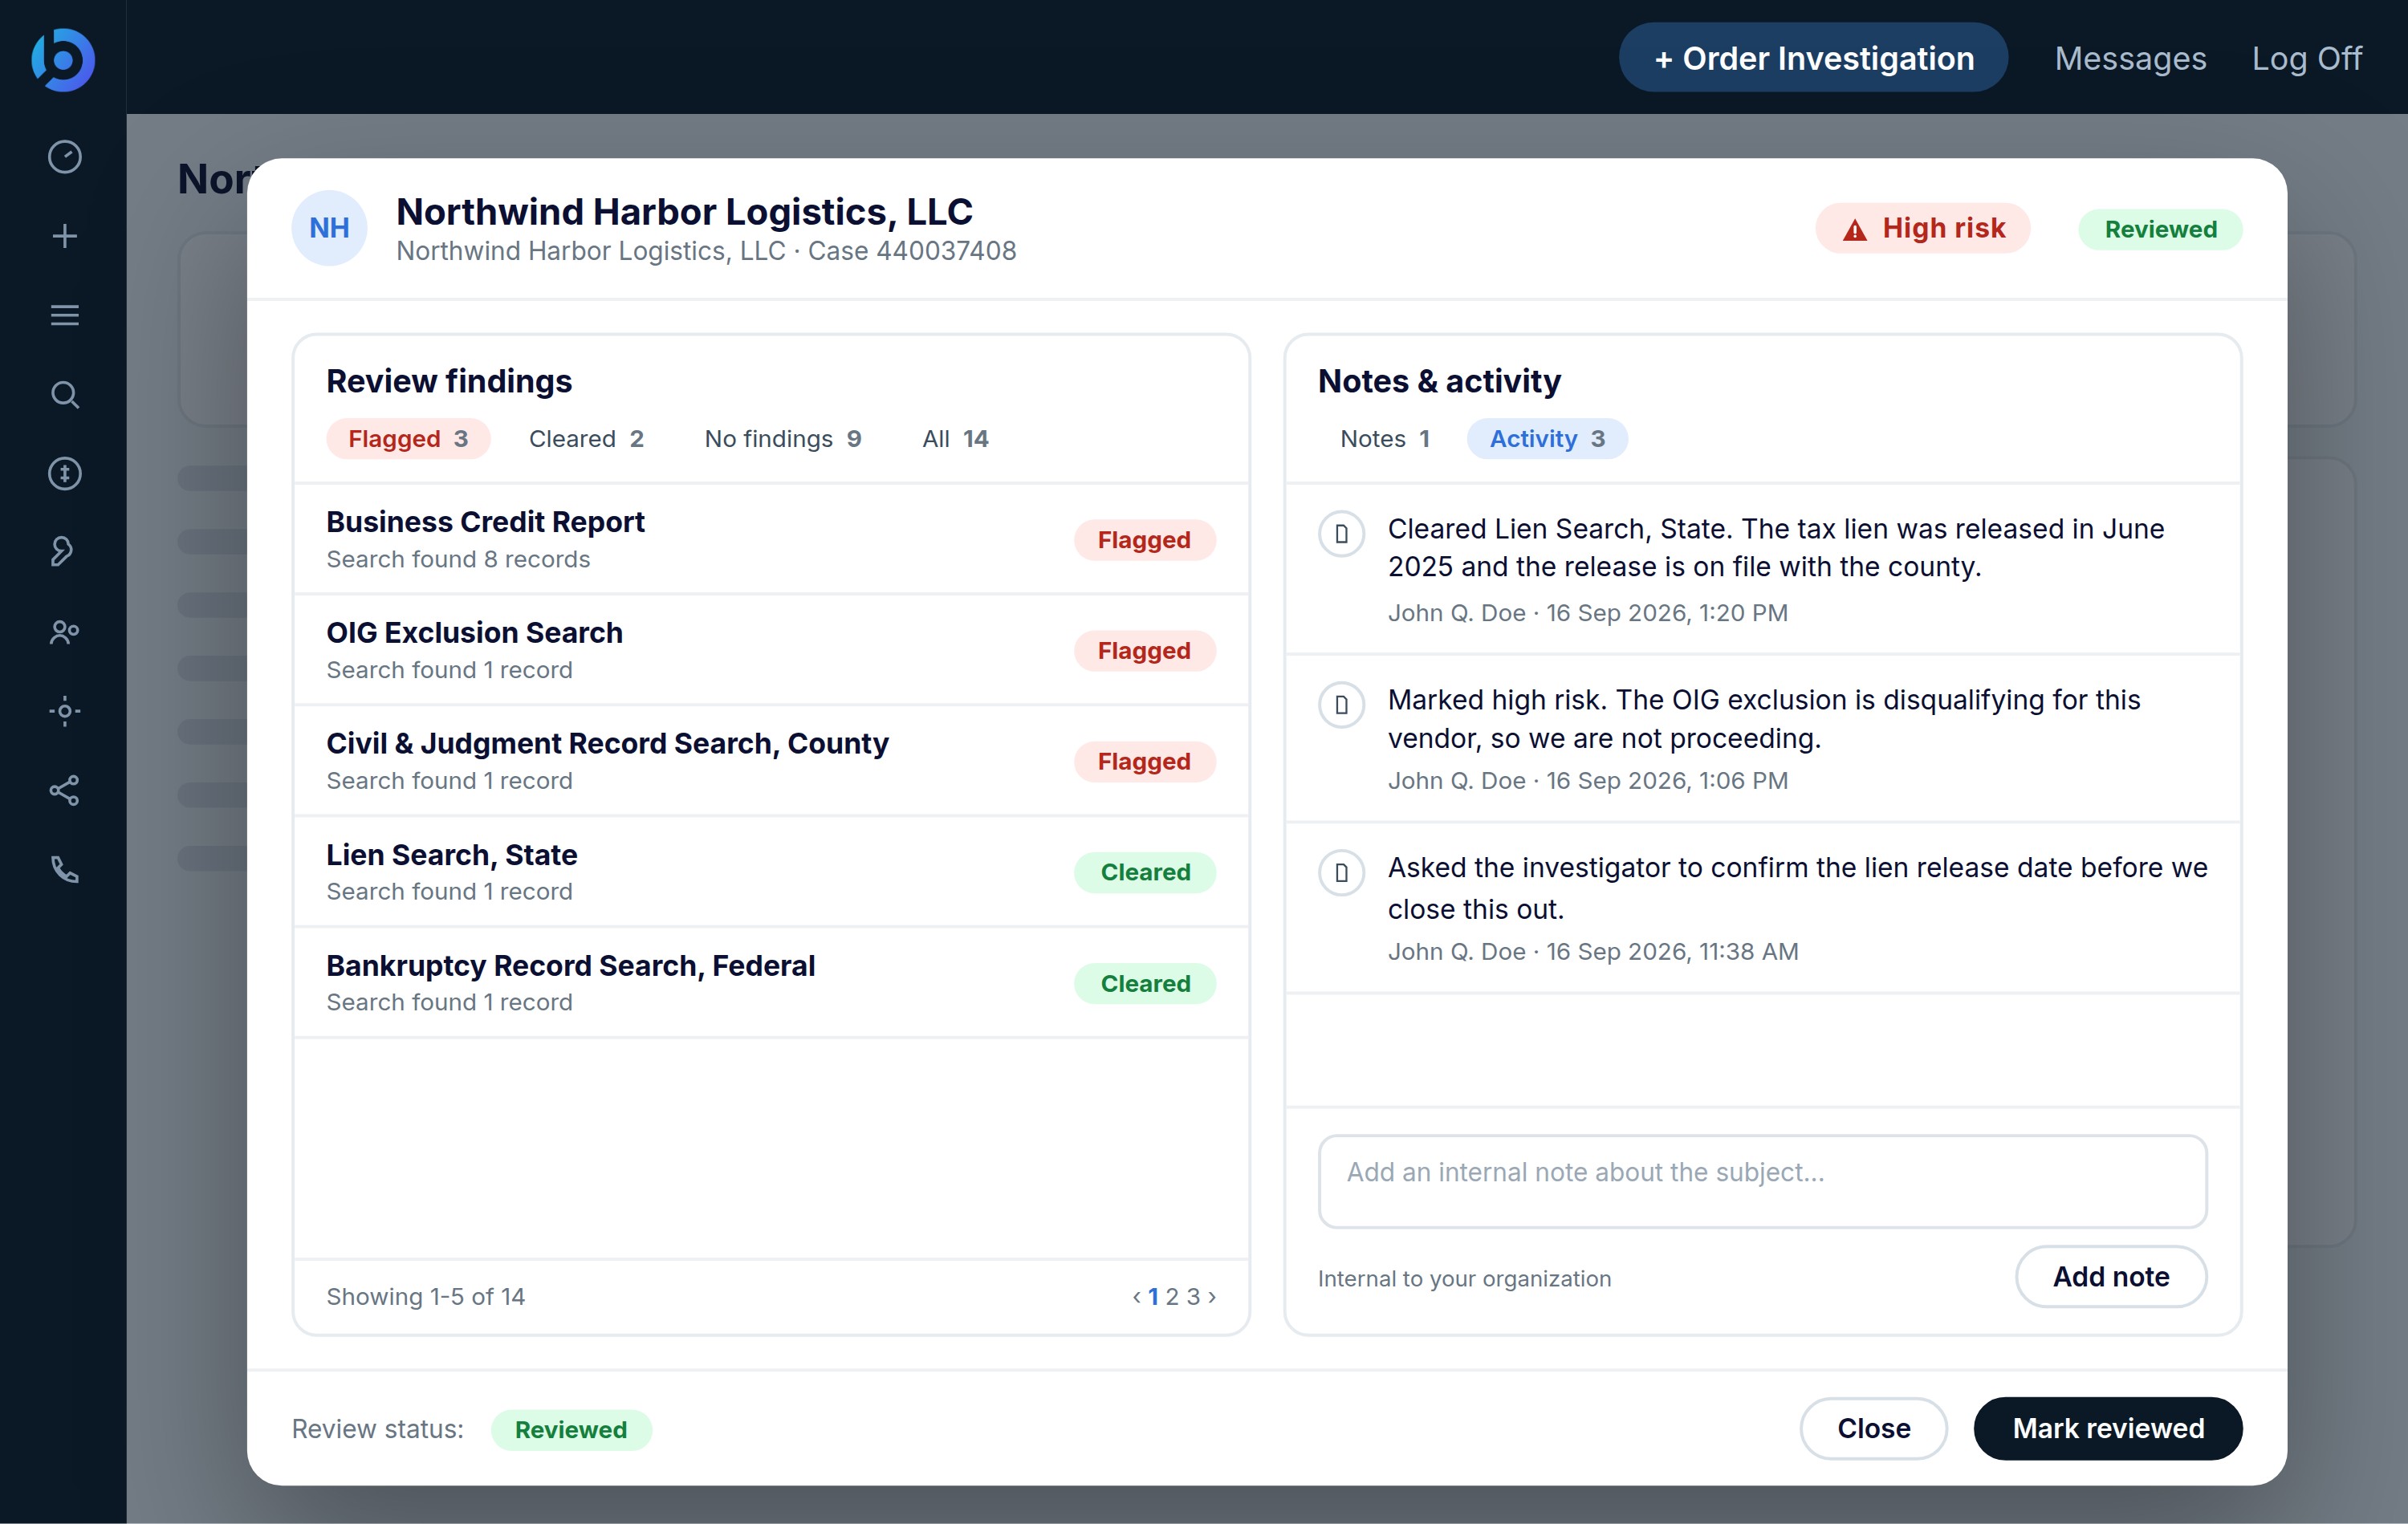Image resolution: width=2408 pixels, height=1524 pixels.
Task: Click the next page chevron
Action: pos(1212,1297)
